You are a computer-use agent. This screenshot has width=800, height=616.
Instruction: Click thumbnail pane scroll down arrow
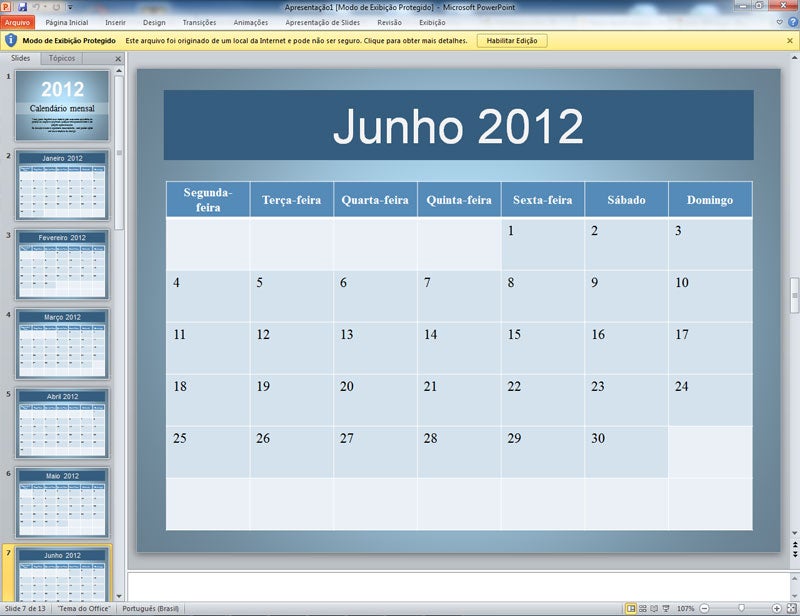tap(119, 596)
